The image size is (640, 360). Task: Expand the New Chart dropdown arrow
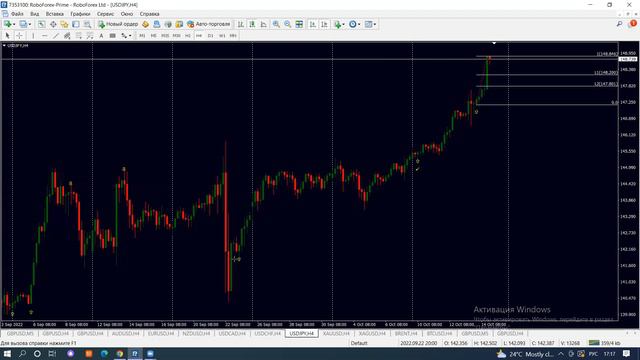click(x=14, y=24)
